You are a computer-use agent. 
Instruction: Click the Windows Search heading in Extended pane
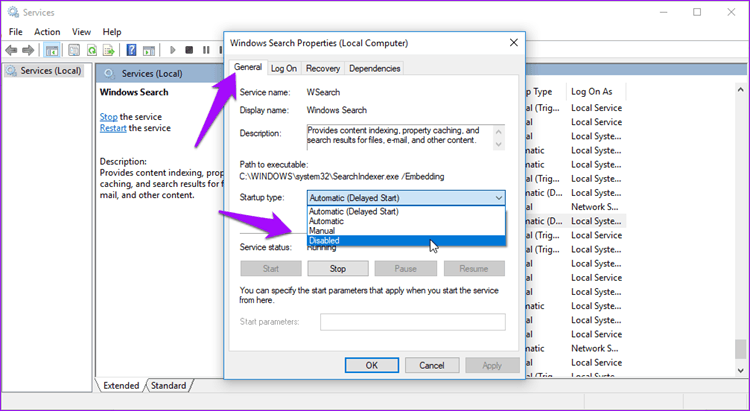click(x=134, y=92)
